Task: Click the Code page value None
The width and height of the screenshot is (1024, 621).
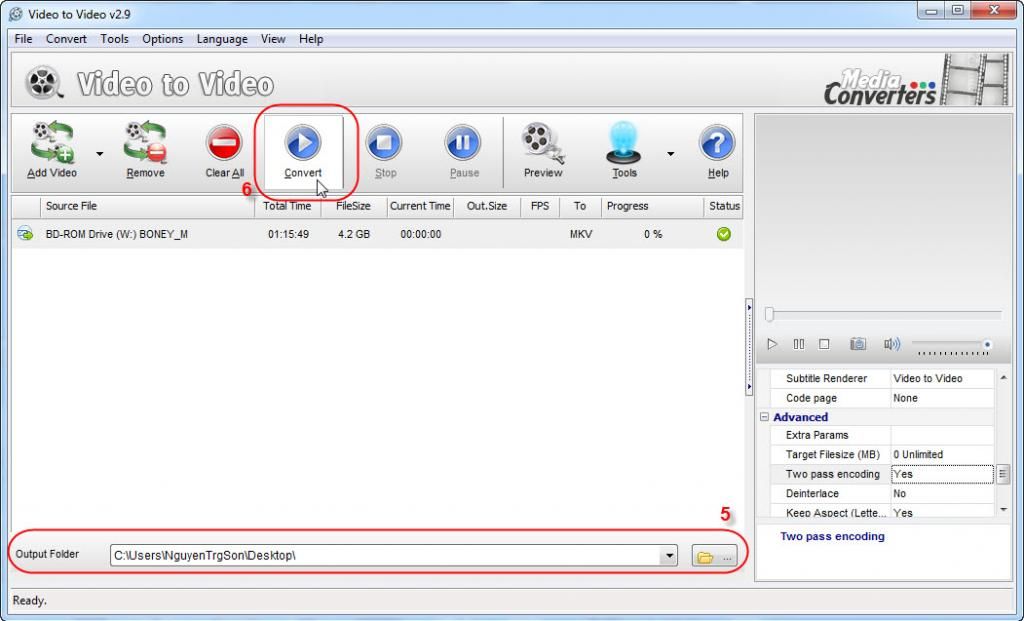Action: click(x=942, y=398)
